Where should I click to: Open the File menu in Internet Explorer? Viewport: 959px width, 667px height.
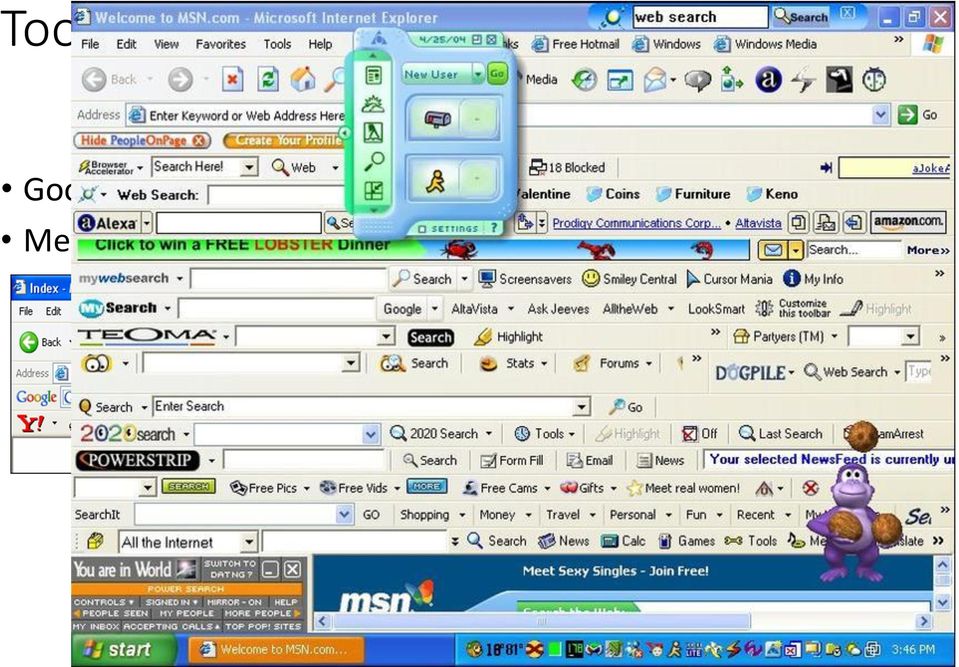coord(90,44)
